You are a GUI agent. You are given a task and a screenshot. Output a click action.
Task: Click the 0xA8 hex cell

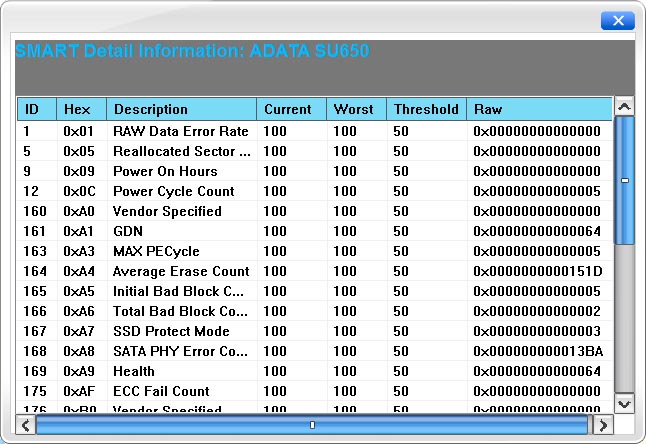click(79, 351)
